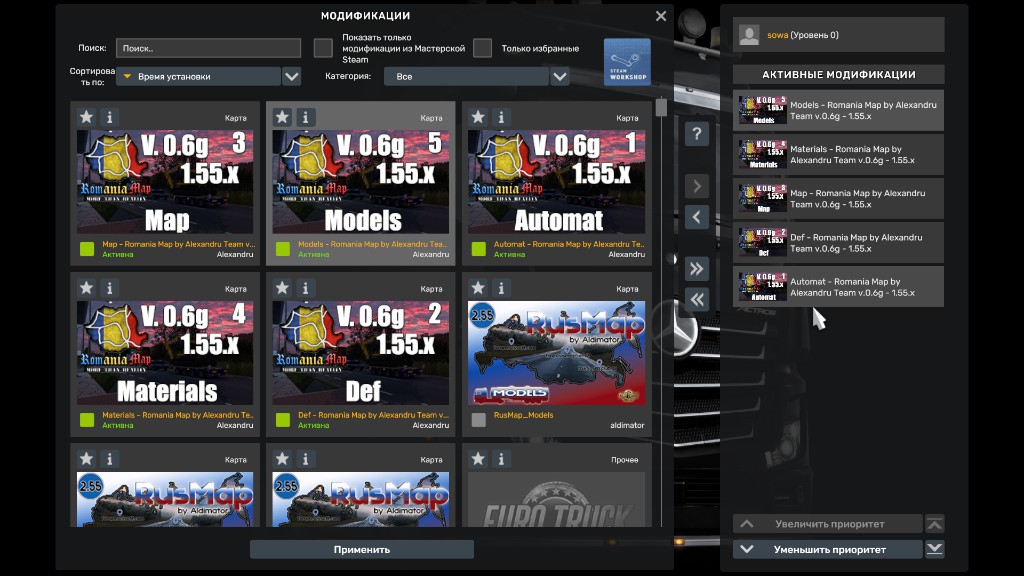Click the 'Применить' button
This screenshot has width=1024, height=576.
(362, 549)
